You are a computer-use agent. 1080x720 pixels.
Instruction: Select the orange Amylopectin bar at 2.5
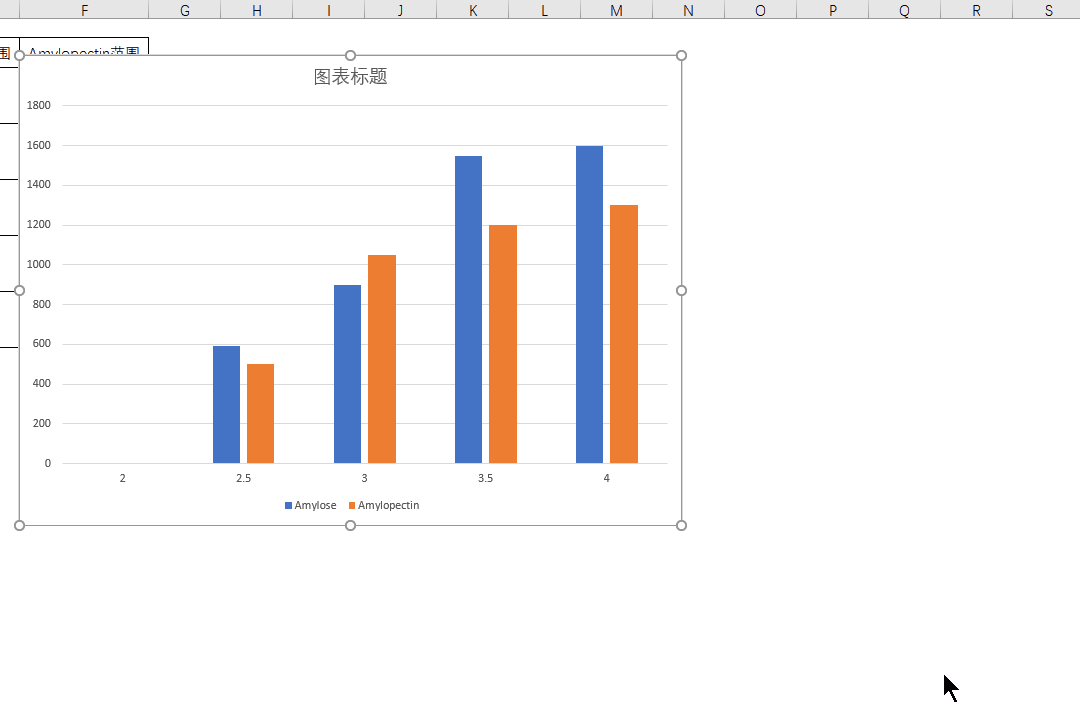(x=260, y=413)
